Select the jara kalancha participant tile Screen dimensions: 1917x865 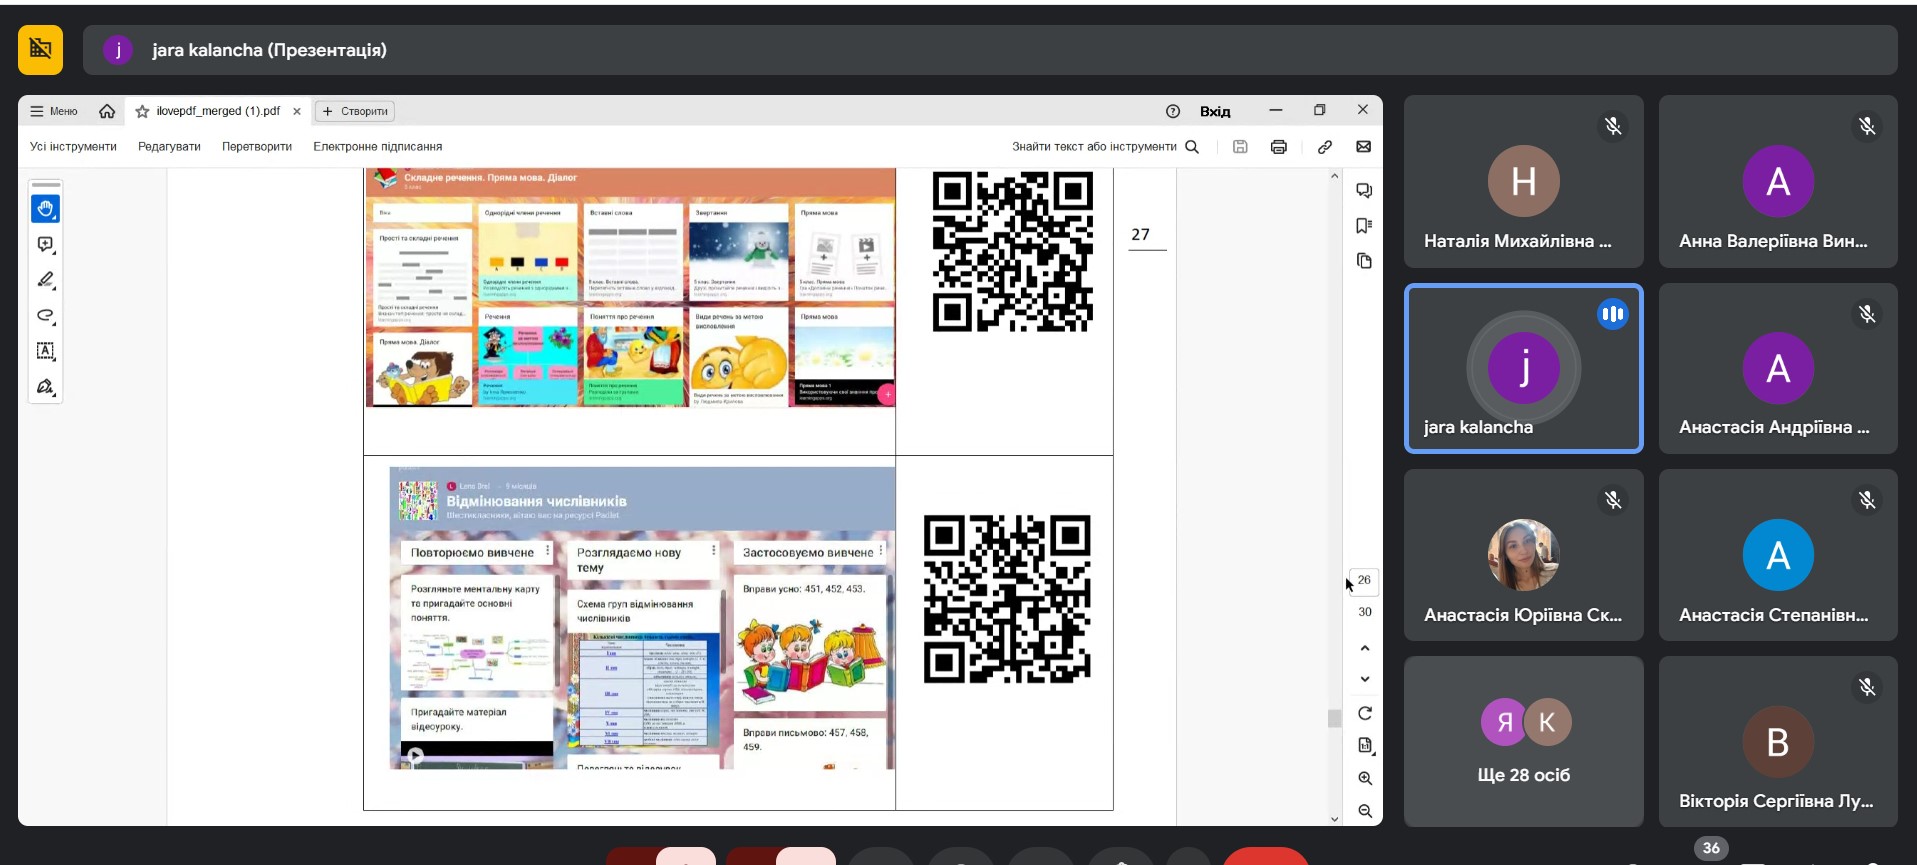pos(1523,369)
